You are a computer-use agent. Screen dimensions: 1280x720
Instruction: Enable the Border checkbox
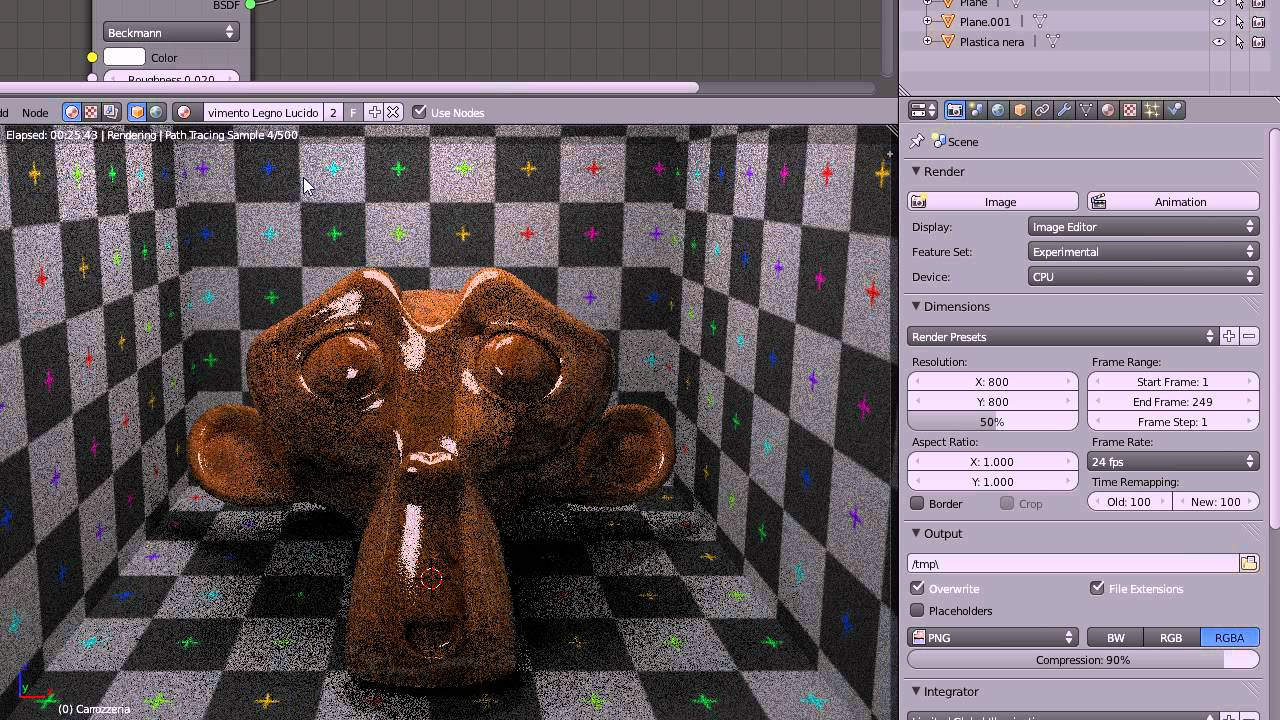[x=917, y=503]
